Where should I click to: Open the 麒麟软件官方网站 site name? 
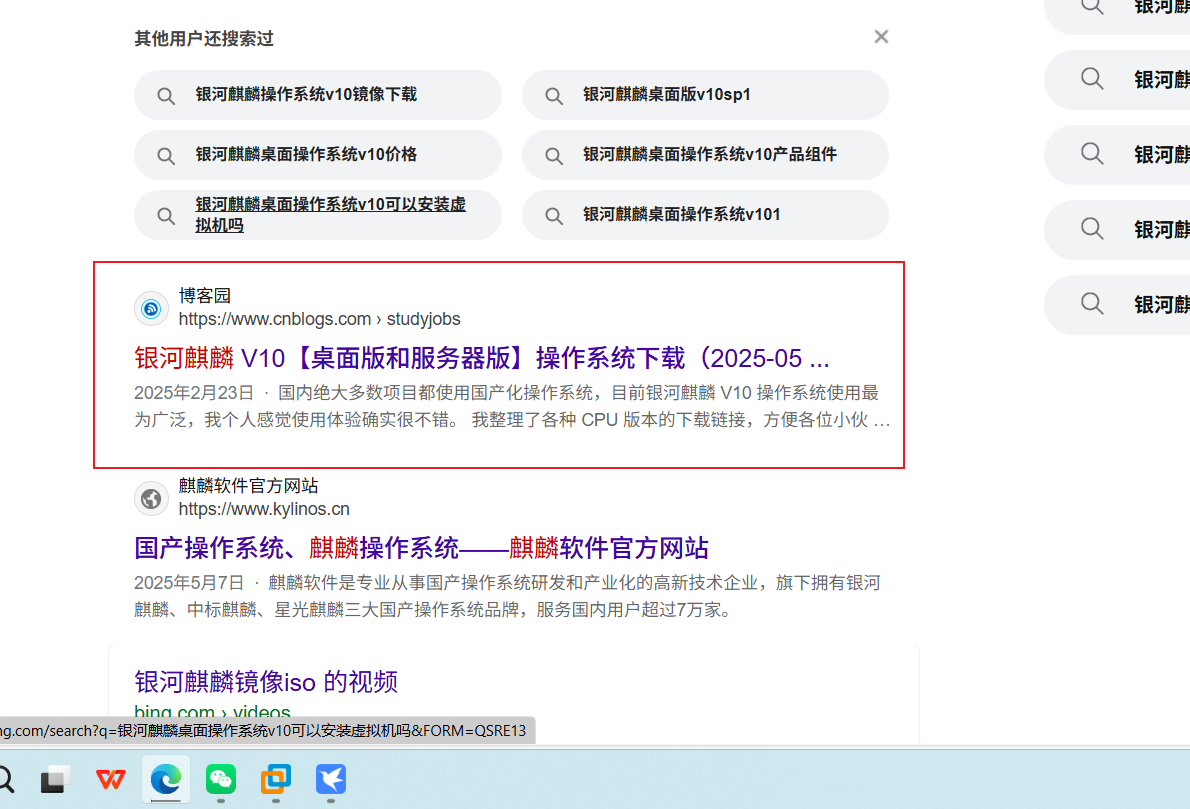(248, 486)
